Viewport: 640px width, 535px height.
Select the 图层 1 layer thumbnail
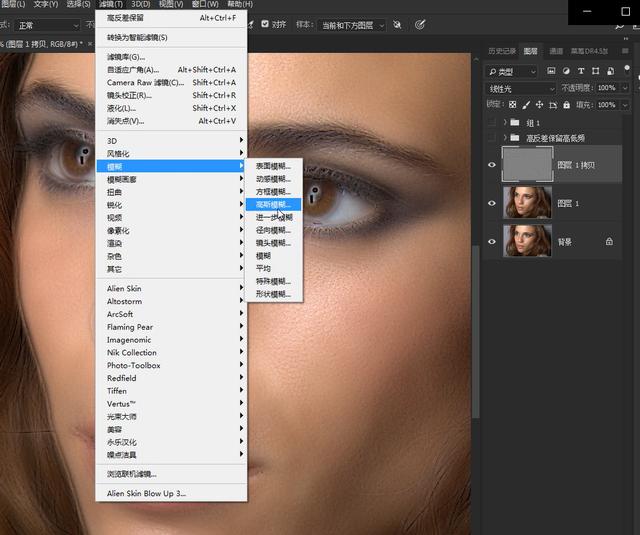pyautogui.click(x=527, y=203)
